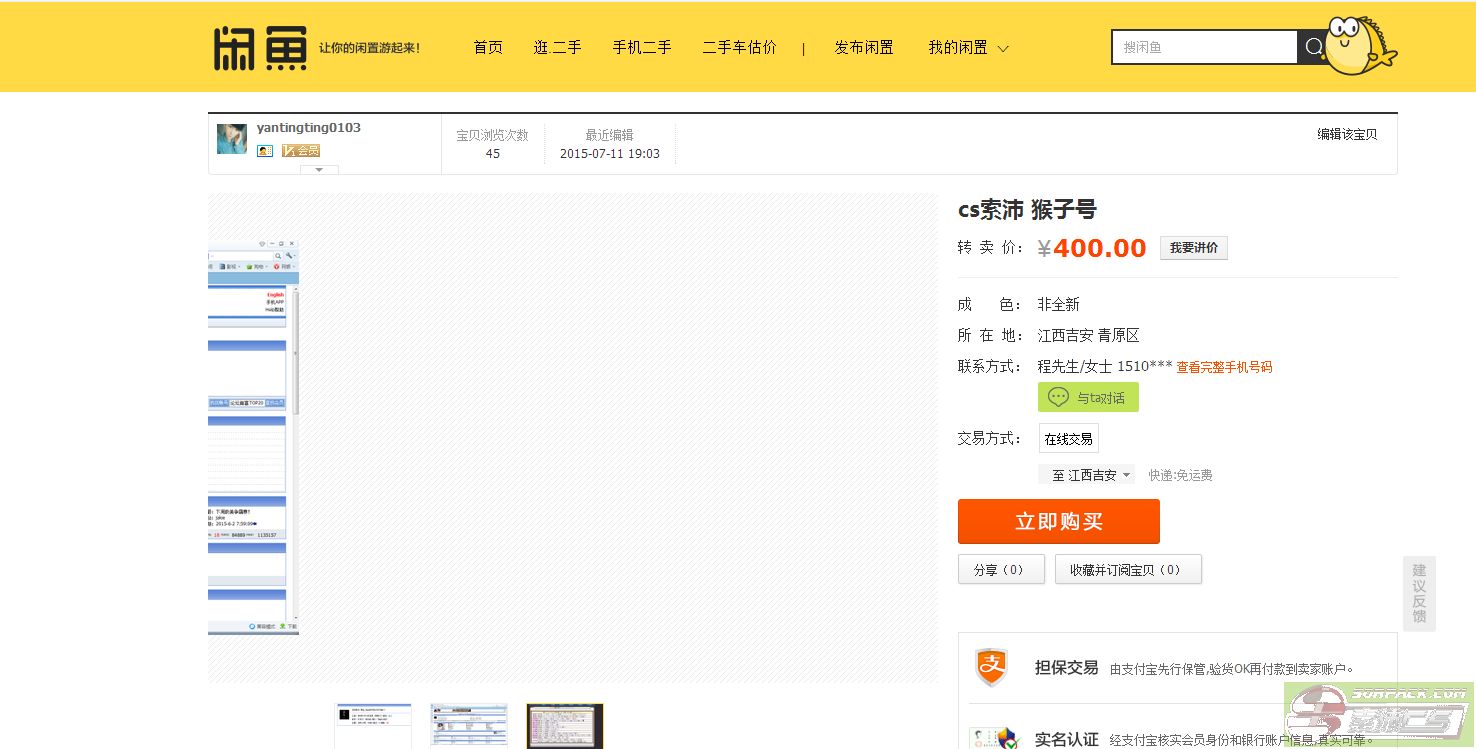Screen dimensions: 1476x749
Task: Open 发布闲置 page
Action: 864,47
